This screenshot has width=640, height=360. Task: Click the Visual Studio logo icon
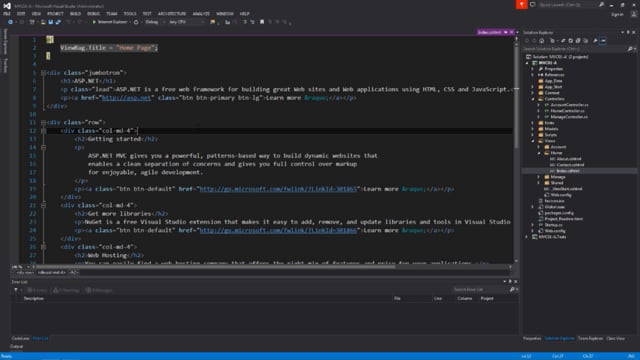(x=7, y=6)
